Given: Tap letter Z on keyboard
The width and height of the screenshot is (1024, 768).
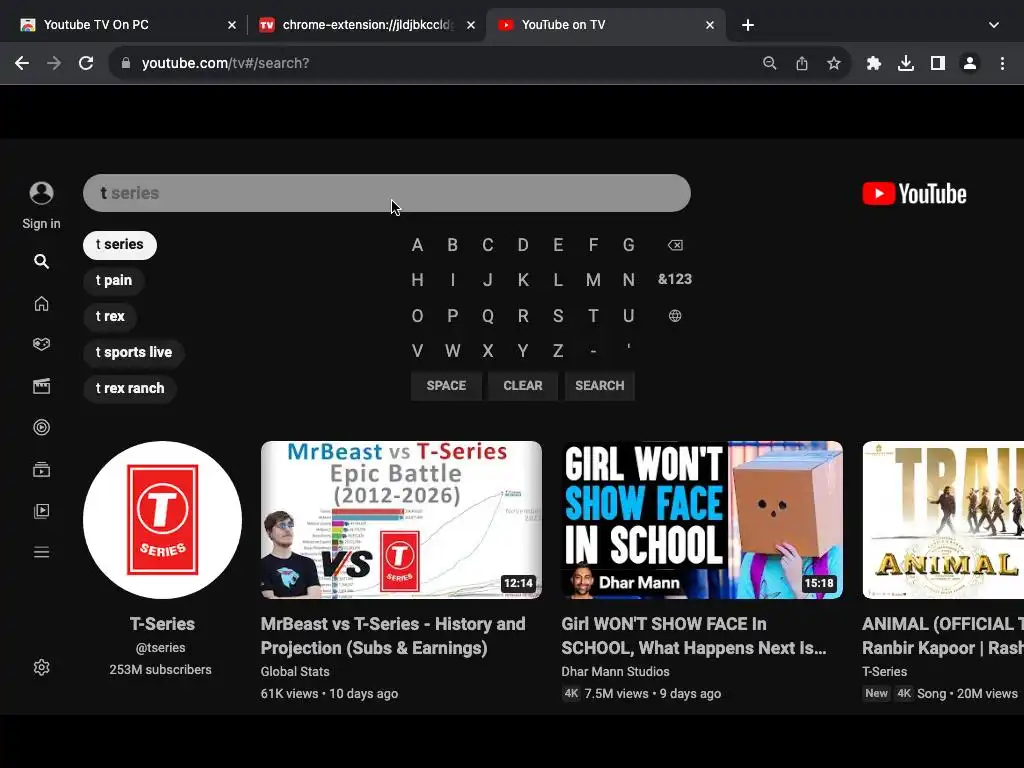Looking at the screenshot, I should coord(558,351).
